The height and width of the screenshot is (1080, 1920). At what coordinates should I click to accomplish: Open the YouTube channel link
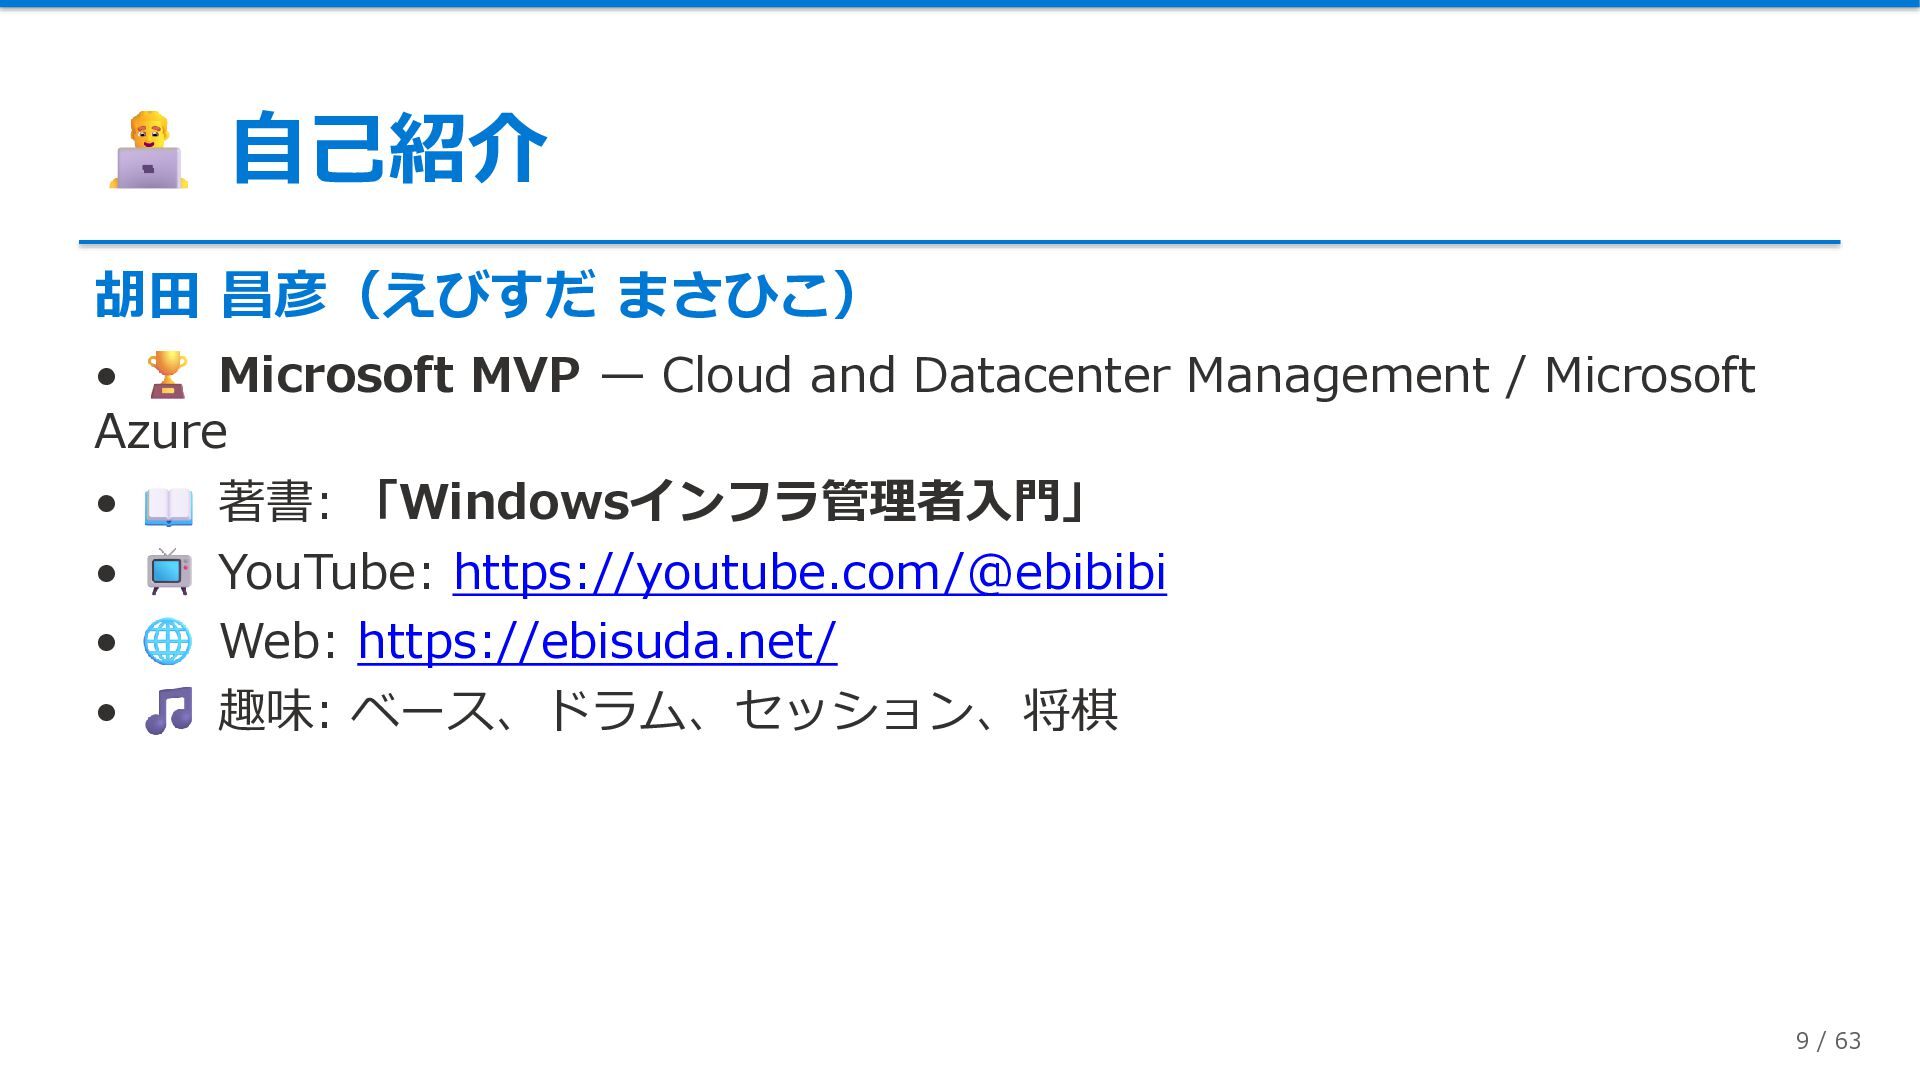click(808, 573)
